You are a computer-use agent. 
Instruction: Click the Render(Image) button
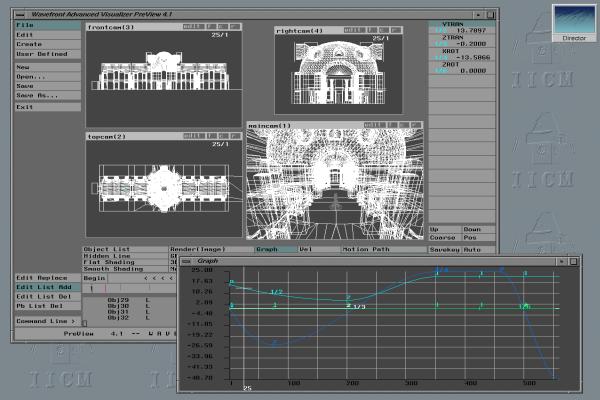(212, 249)
